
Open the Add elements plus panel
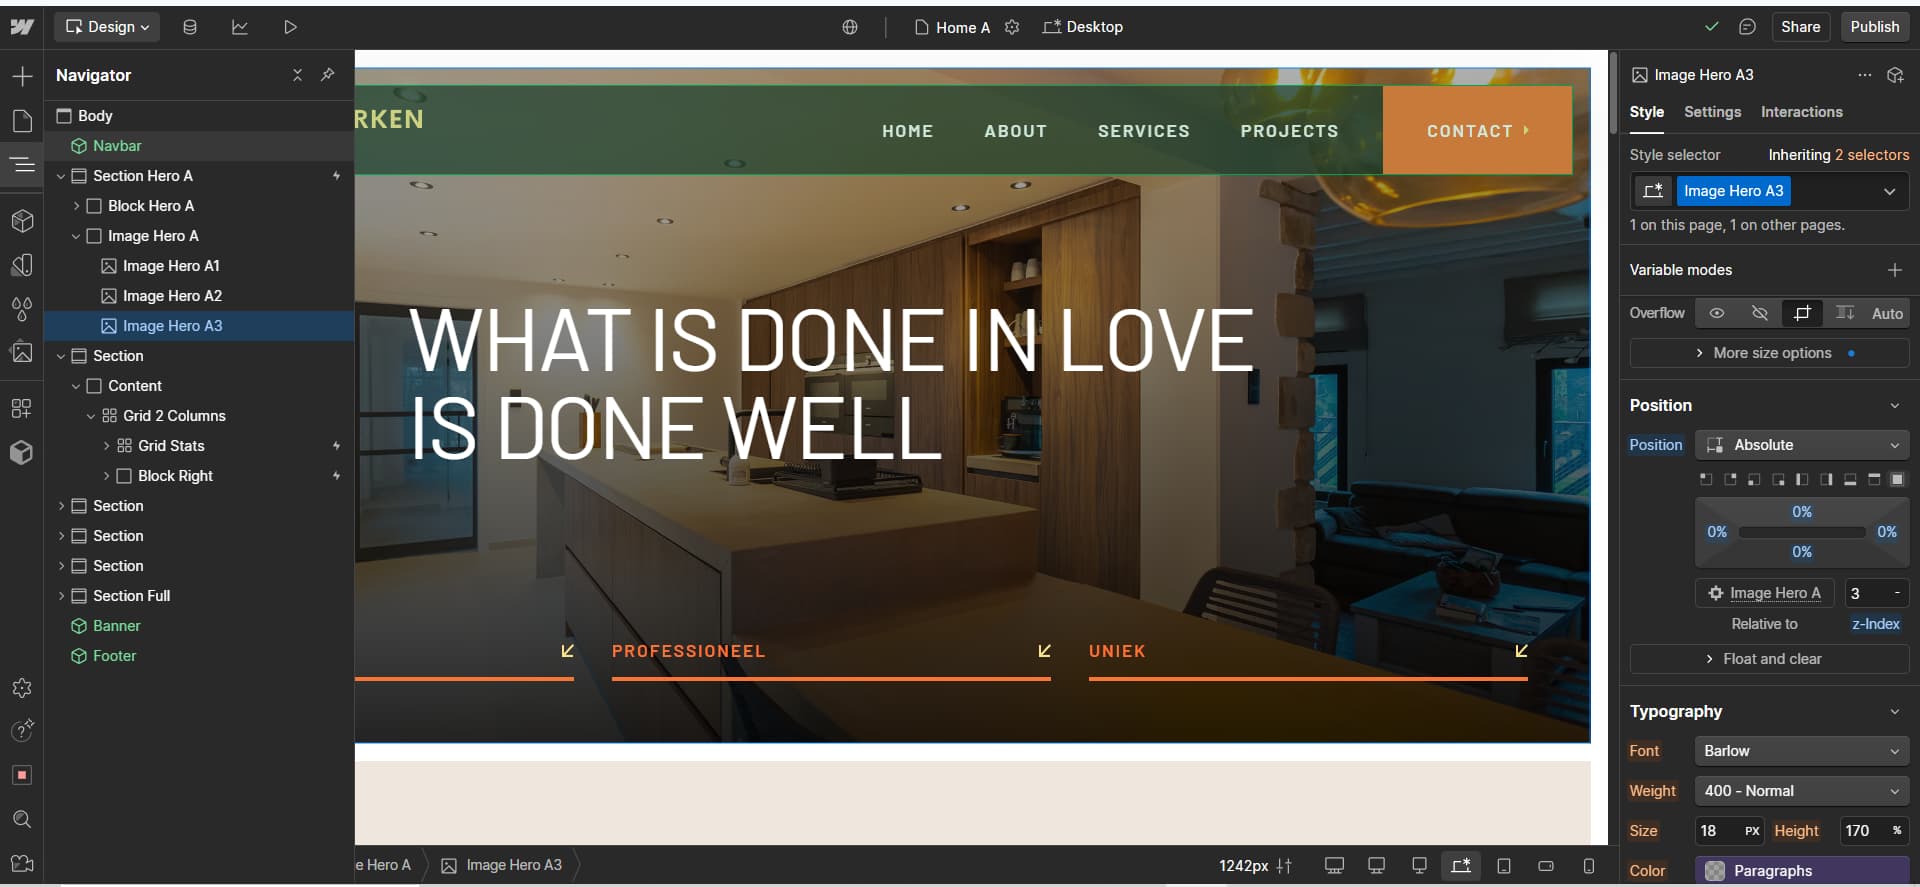(x=22, y=76)
